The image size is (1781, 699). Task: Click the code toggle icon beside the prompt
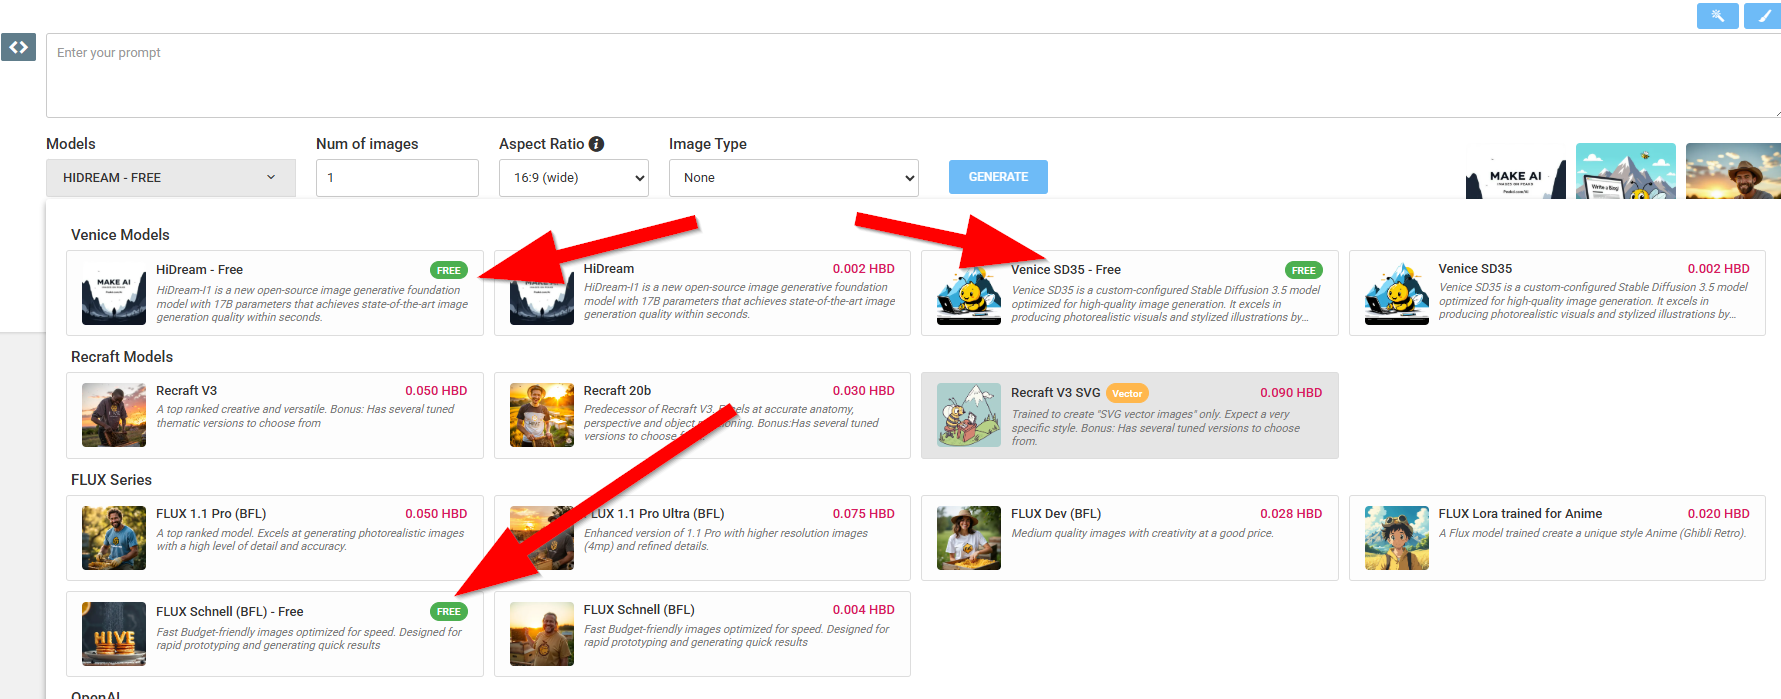(x=18, y=47)
